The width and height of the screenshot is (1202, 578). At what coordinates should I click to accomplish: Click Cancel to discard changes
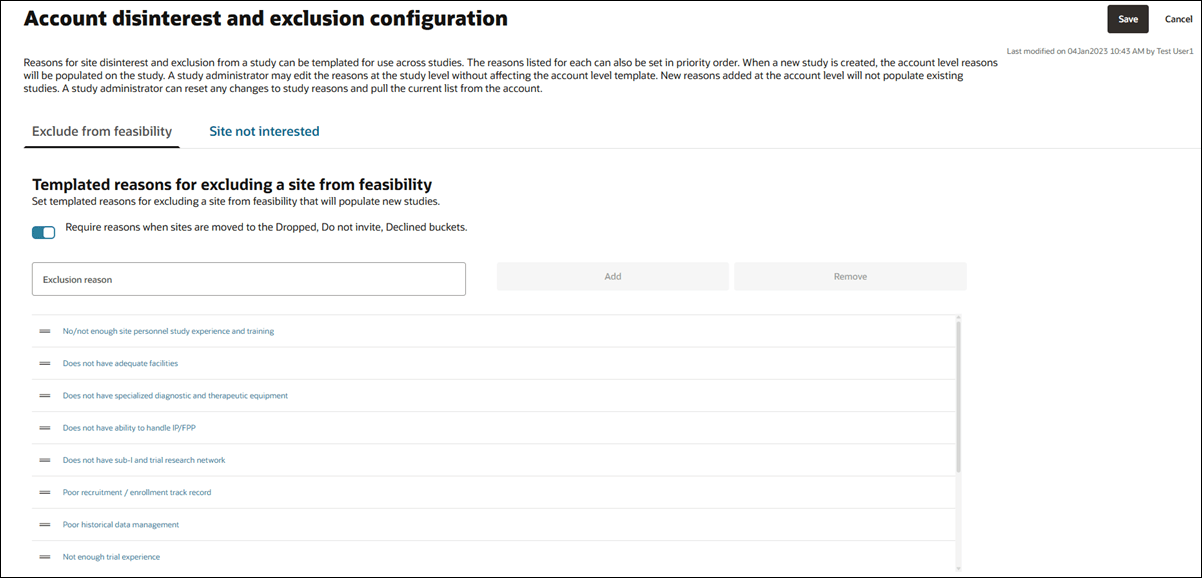1177,18
